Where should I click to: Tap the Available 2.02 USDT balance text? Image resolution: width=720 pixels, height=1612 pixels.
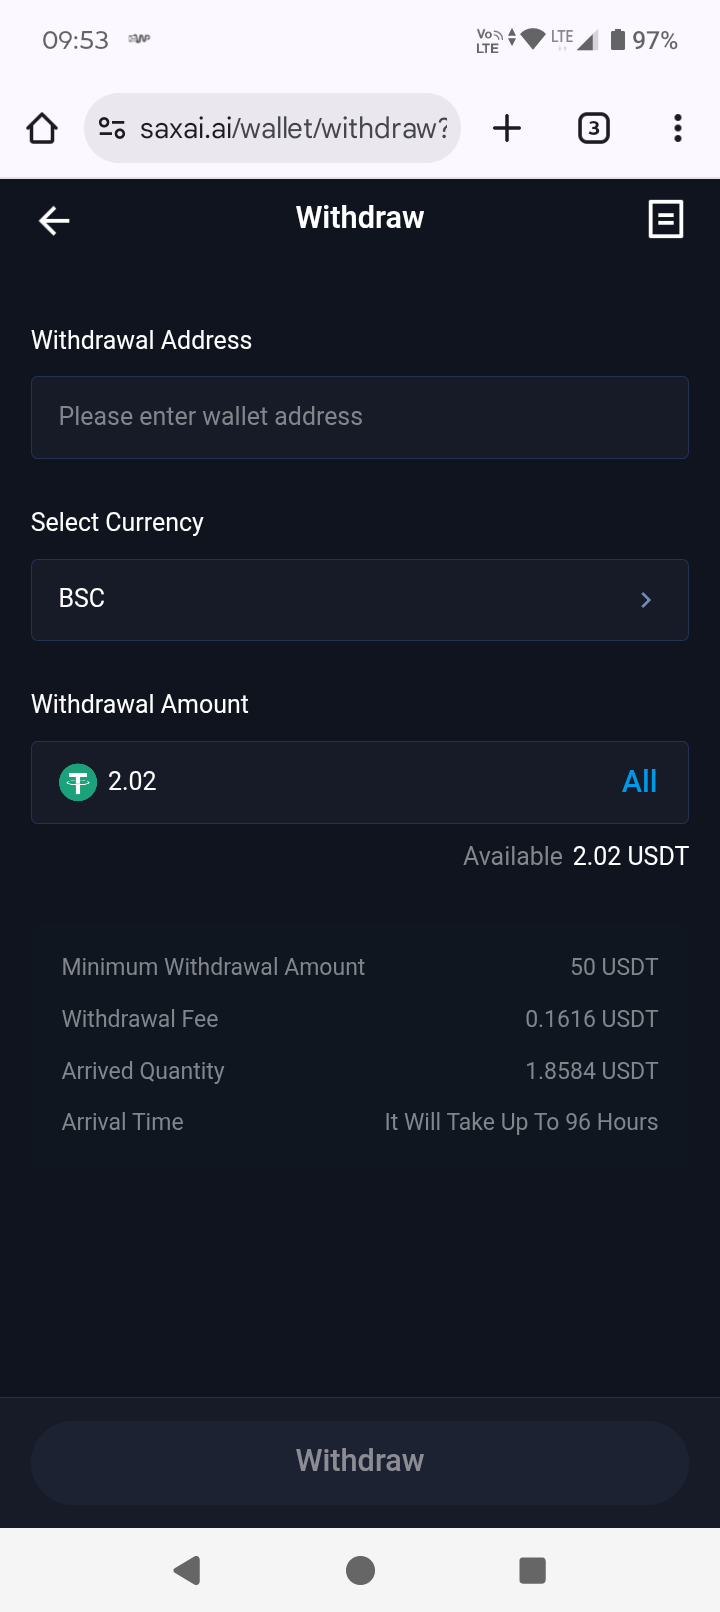pyautogui.click(x=576, y=856)
